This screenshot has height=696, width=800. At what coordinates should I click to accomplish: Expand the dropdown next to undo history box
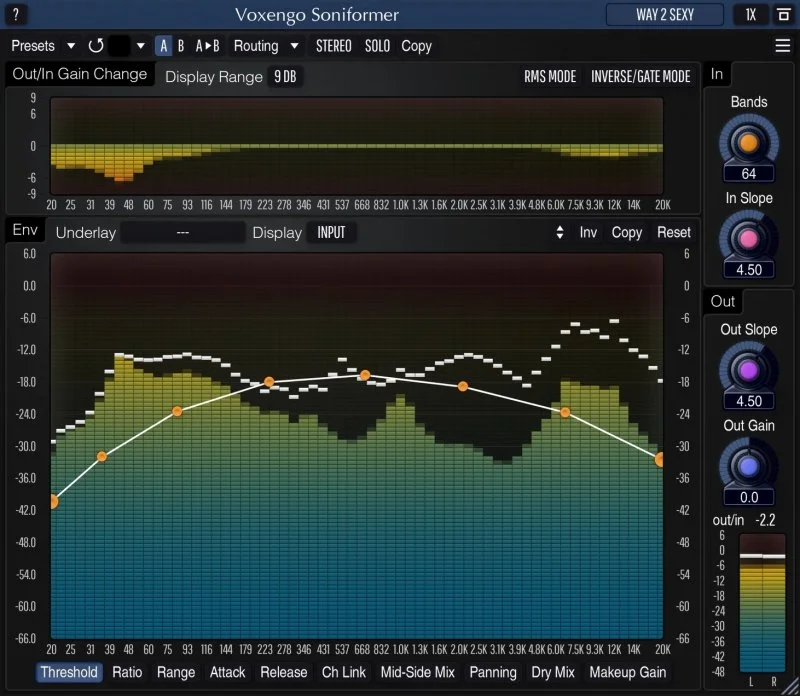click(140, 46)
